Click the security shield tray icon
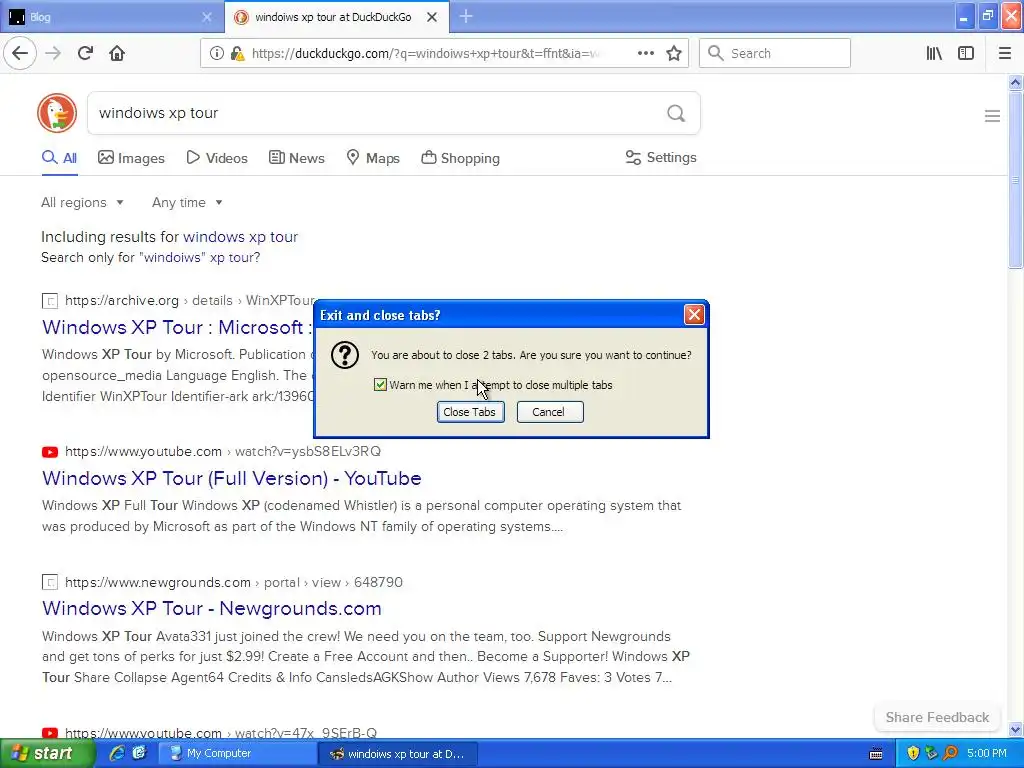 pyautogui.click(x=913, y=753)
